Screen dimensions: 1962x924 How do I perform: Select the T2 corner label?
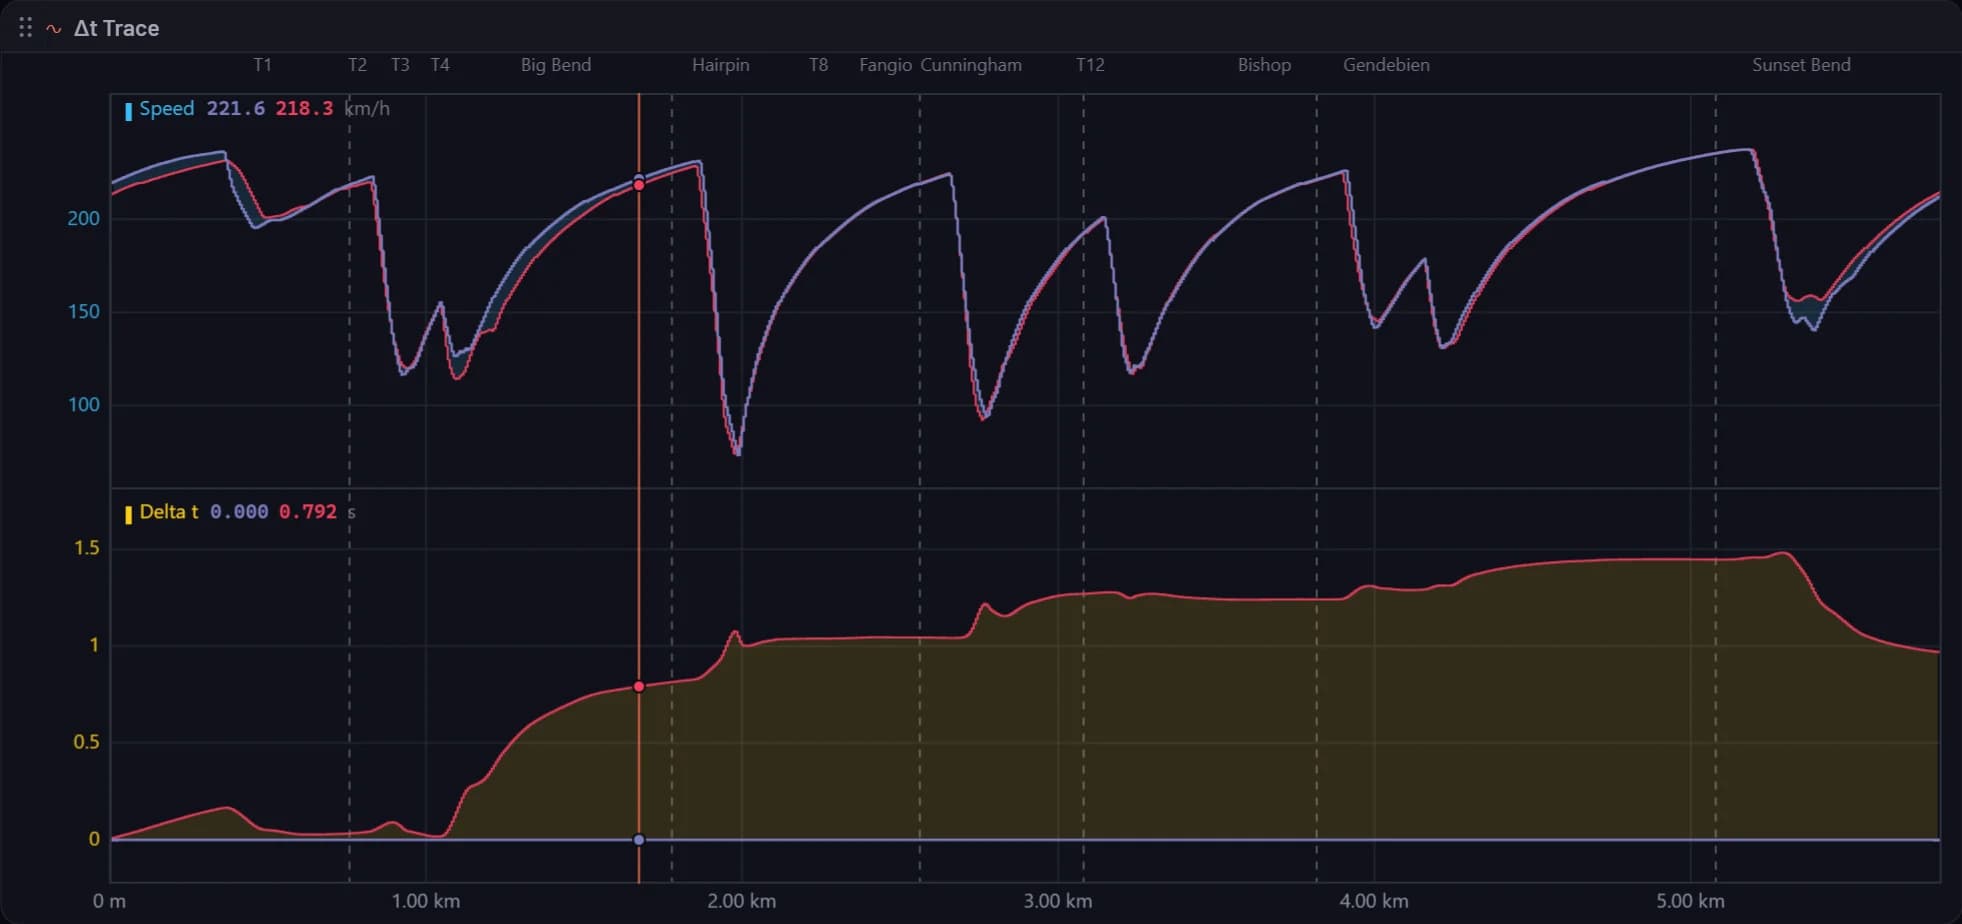click(357, 65)
